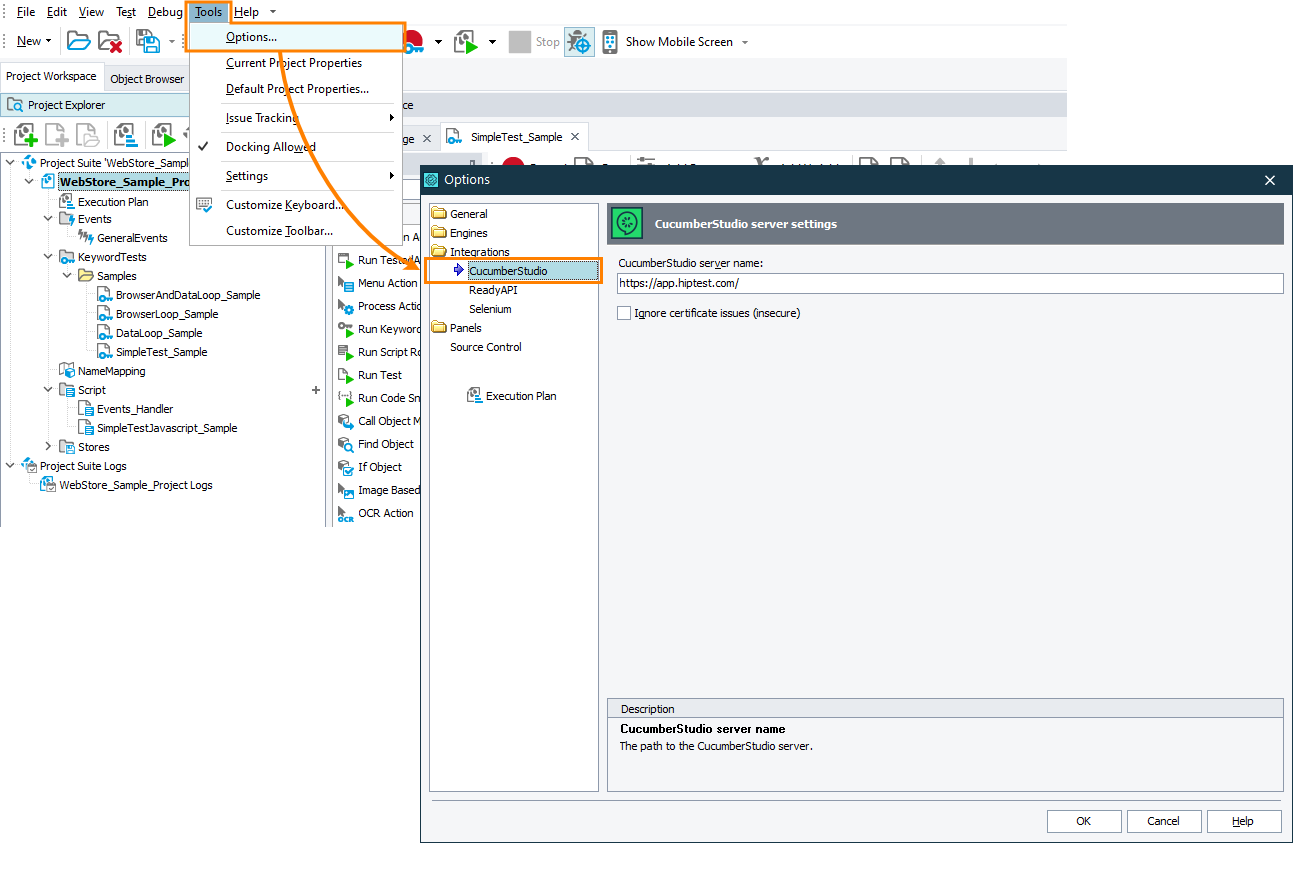The width and height of the screenshot is (1293, 878).
Task: Choose Current Project Properties menu item
Action: pyautogui.click(x=294, y=63)
